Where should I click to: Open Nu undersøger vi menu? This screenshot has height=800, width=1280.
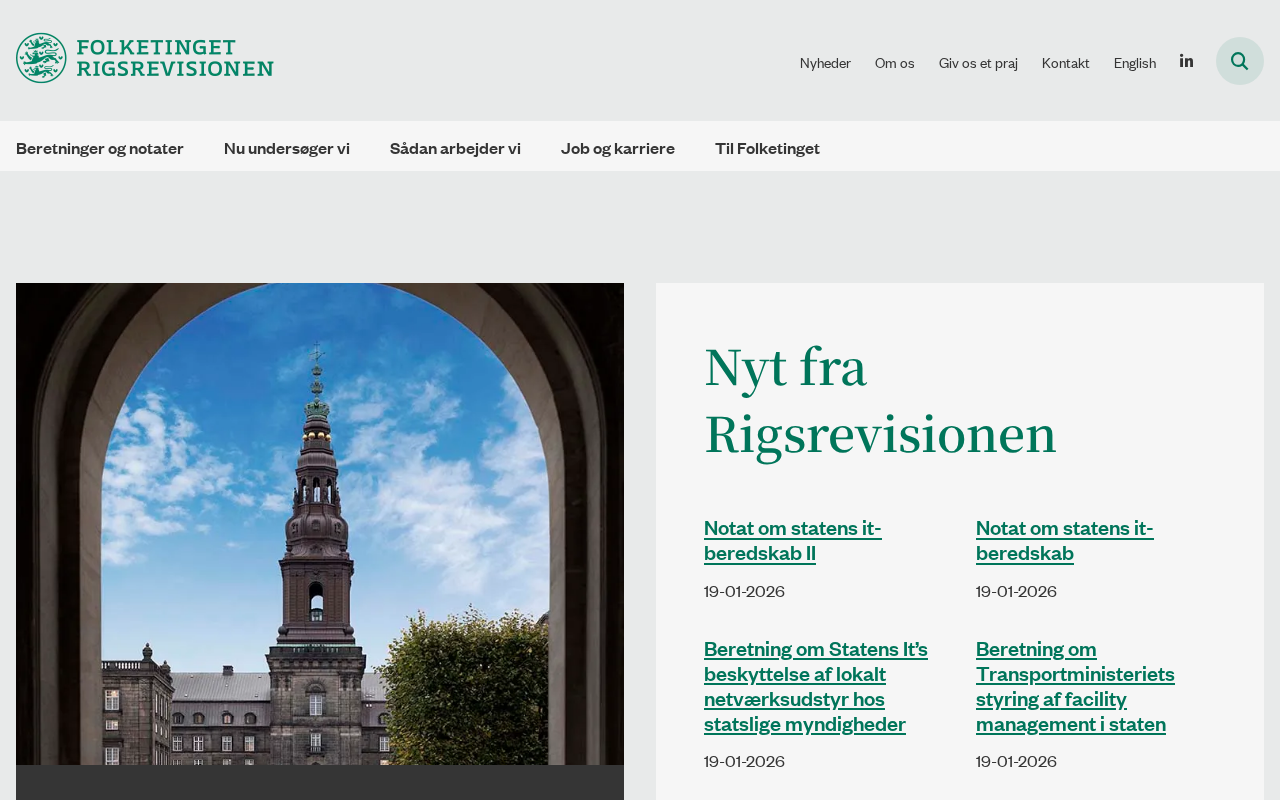[287, 148]
